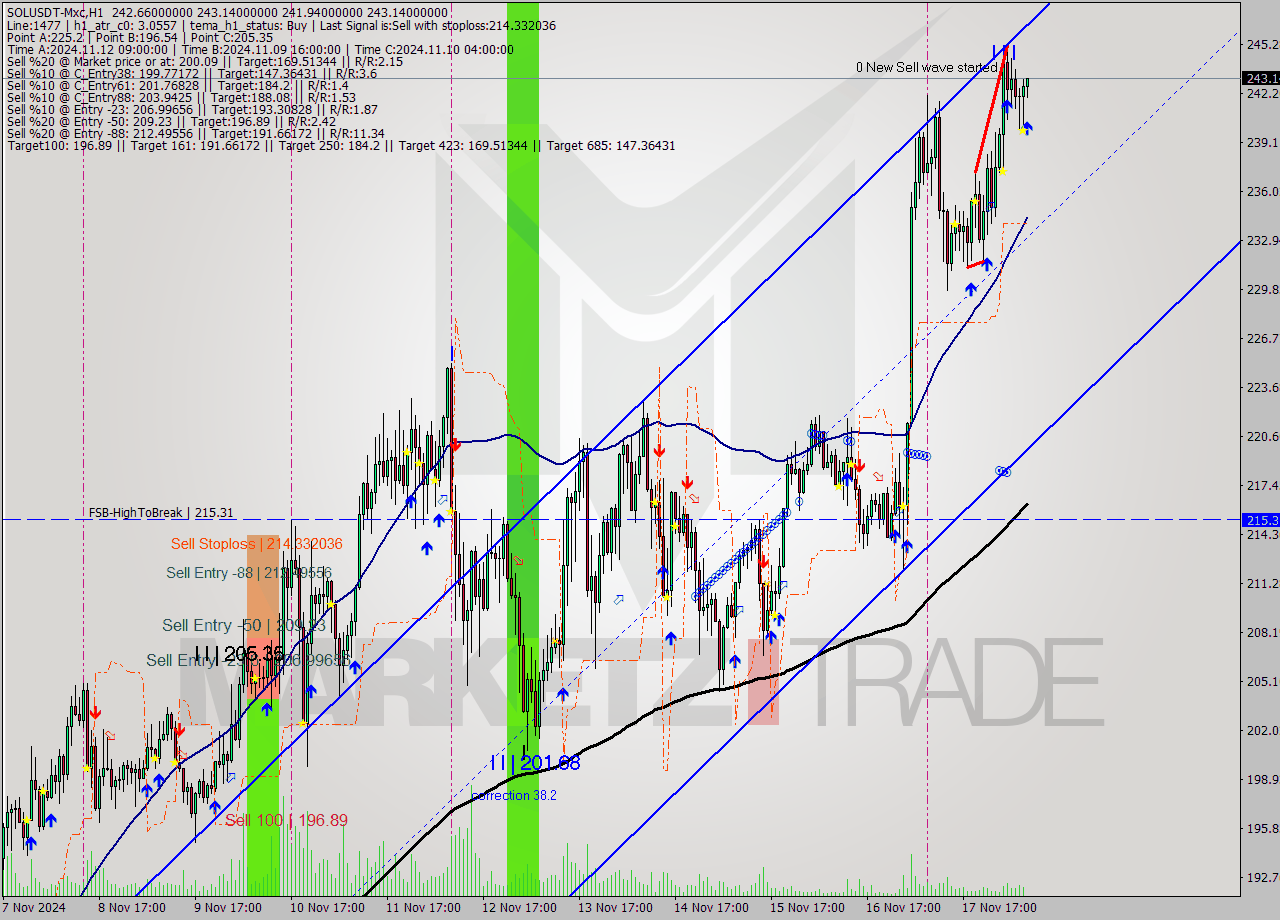Screen dimensions: 1280x920
Task: Select the 220.6 price axis label
Action: [1262, 436]
